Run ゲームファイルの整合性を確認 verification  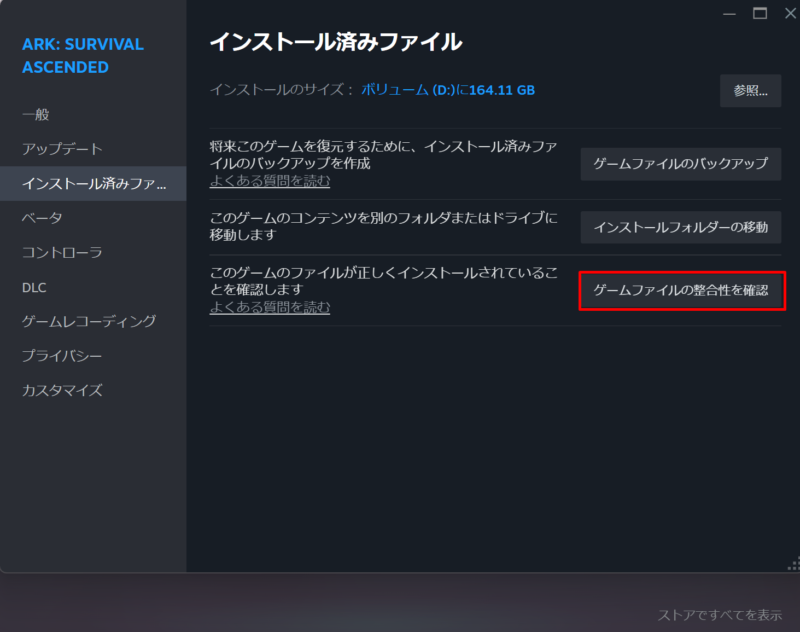683,292
